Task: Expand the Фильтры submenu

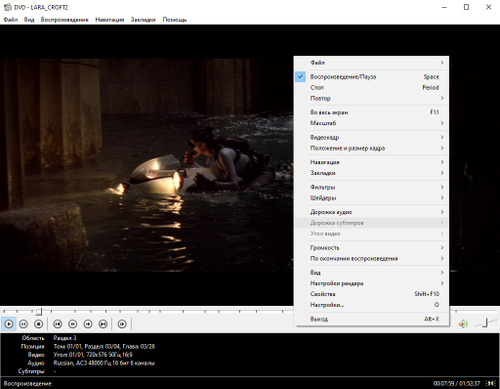Action: pyautogui.click(x=372, y=187)
